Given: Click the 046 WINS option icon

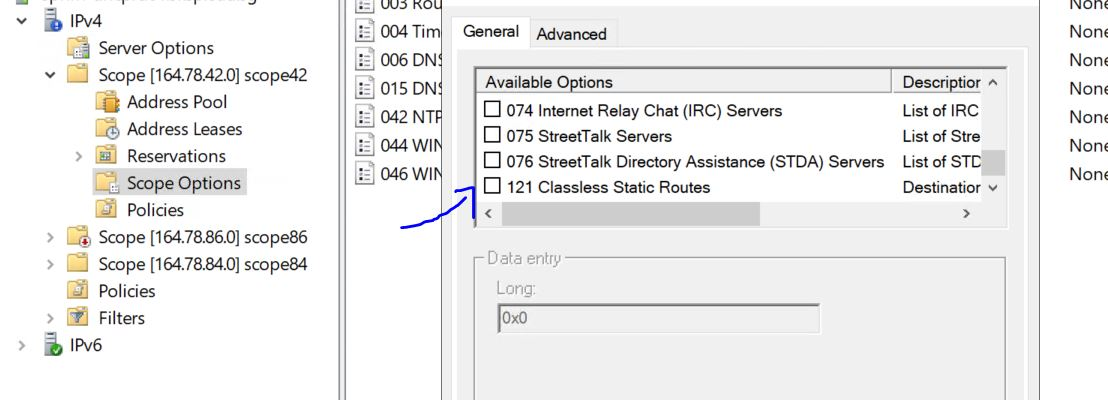Looking at the screenshot, I should point(364,173).
